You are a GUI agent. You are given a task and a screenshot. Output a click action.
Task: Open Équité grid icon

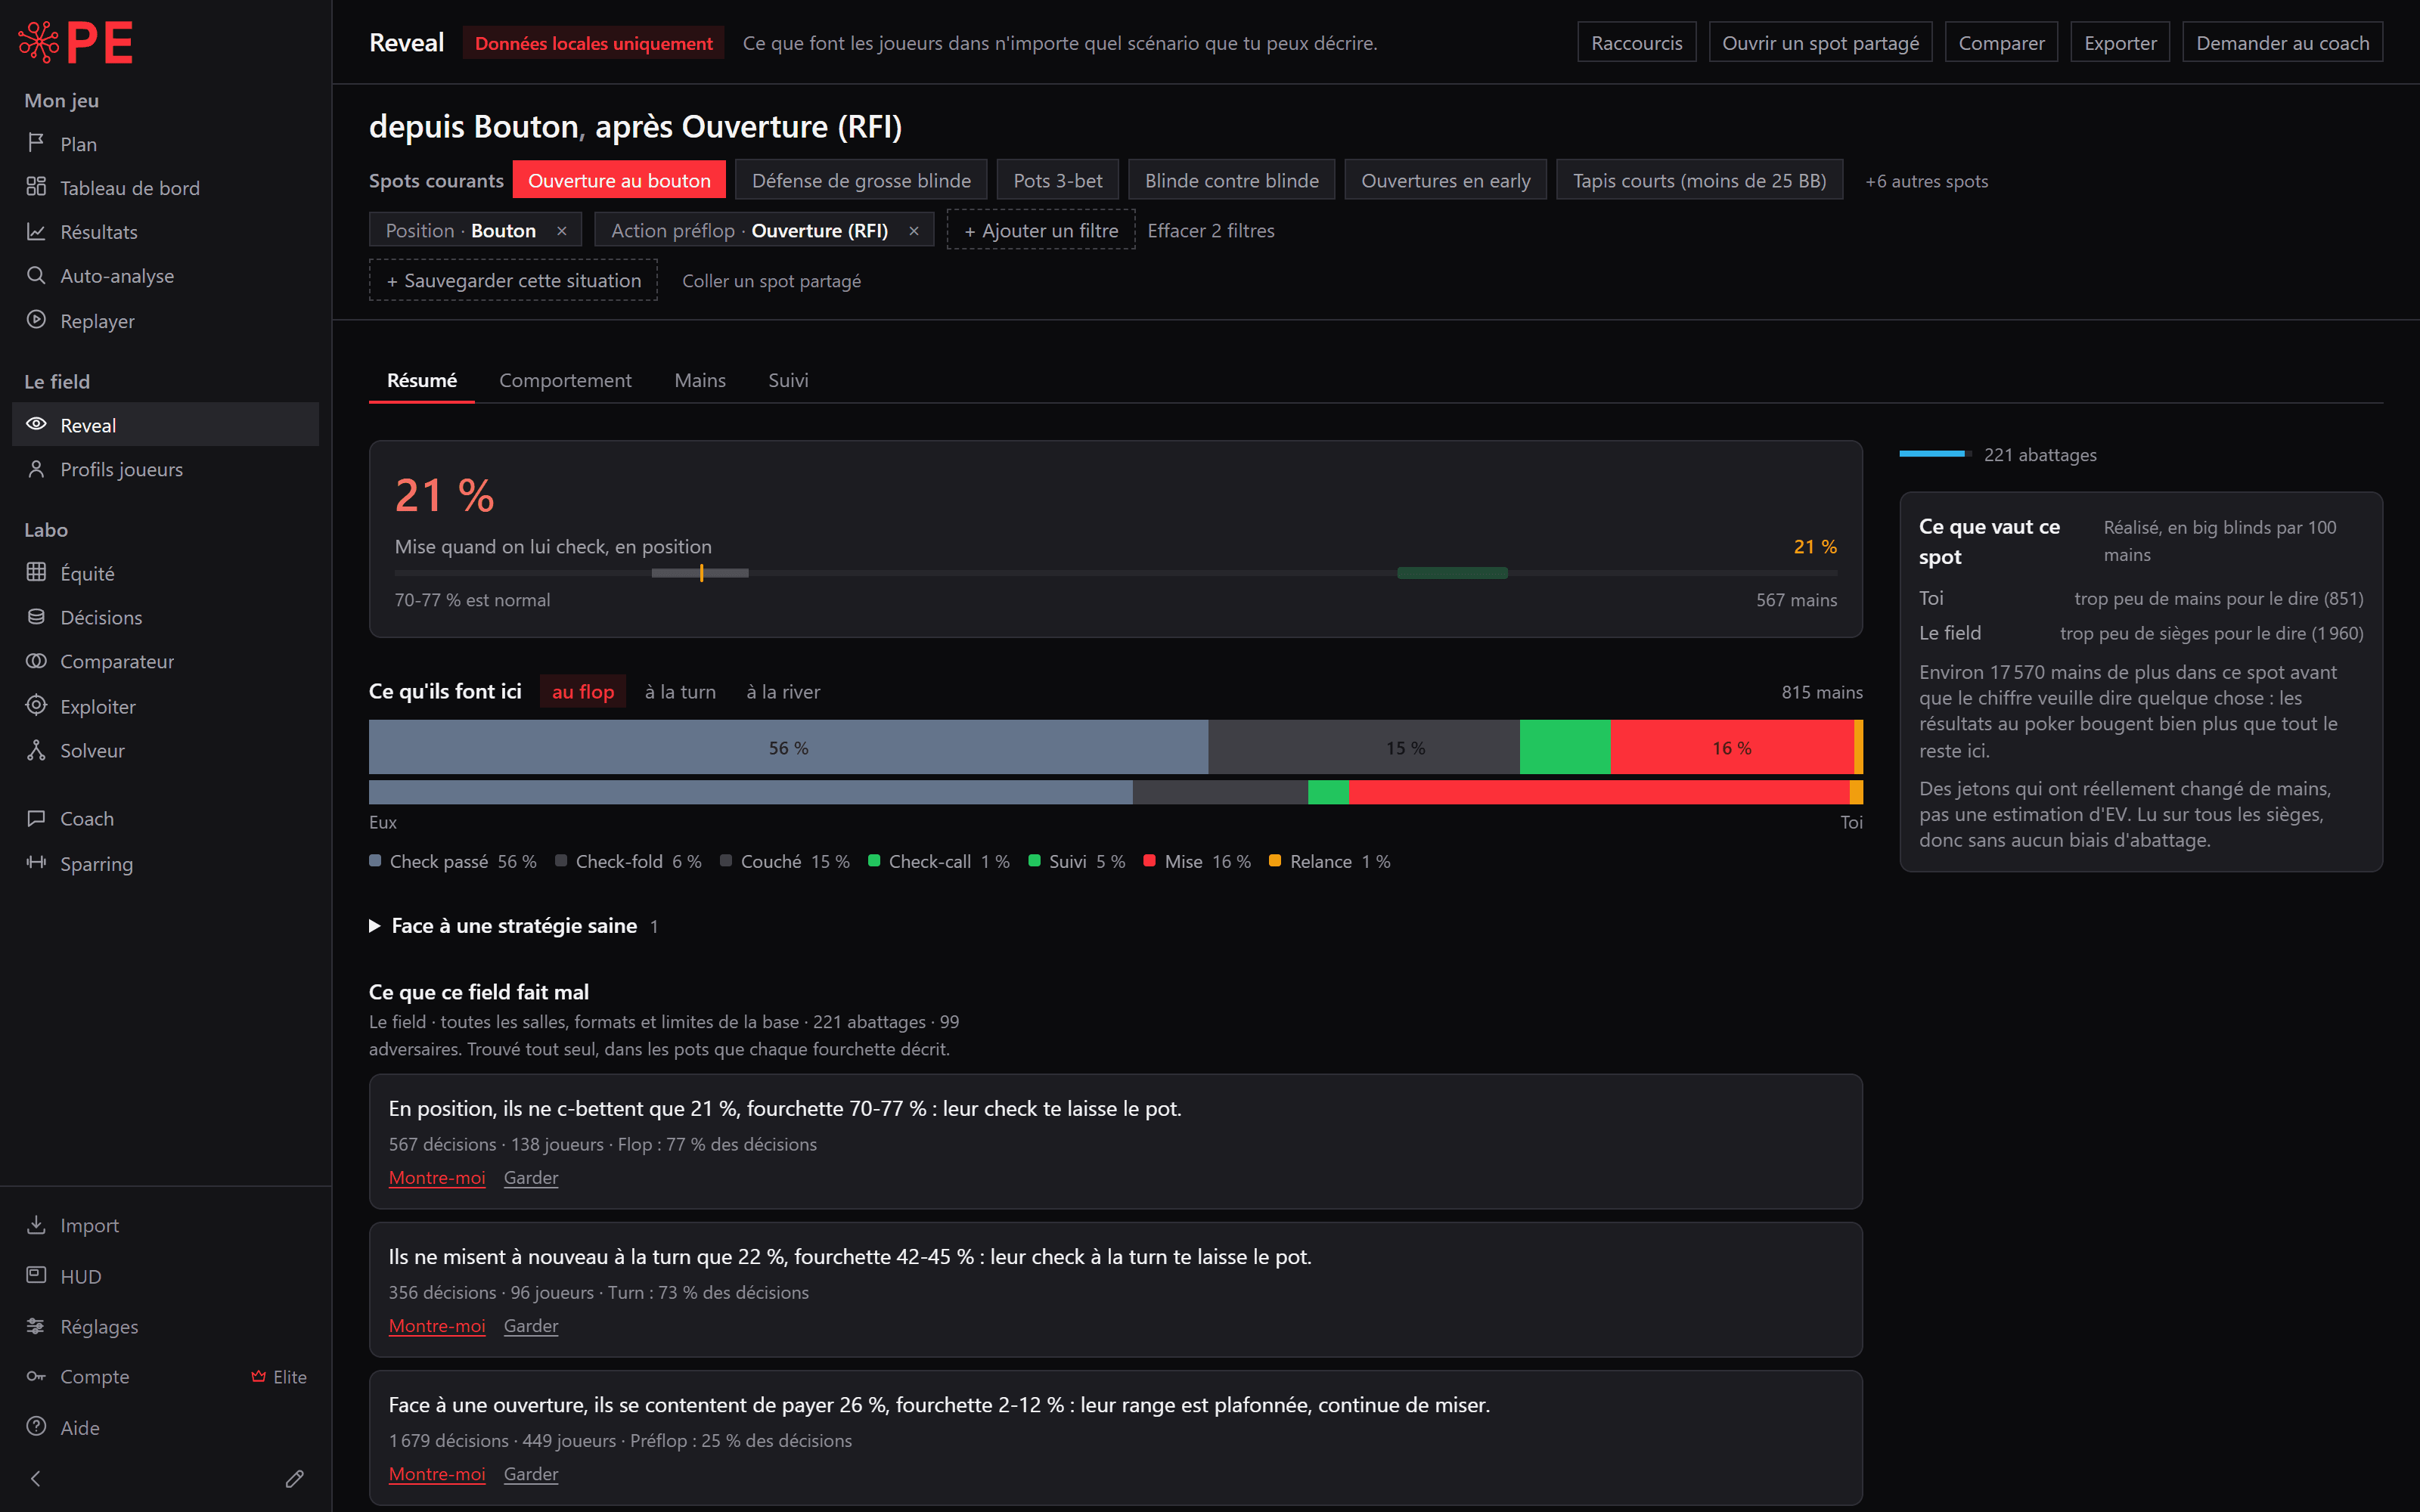36,572
